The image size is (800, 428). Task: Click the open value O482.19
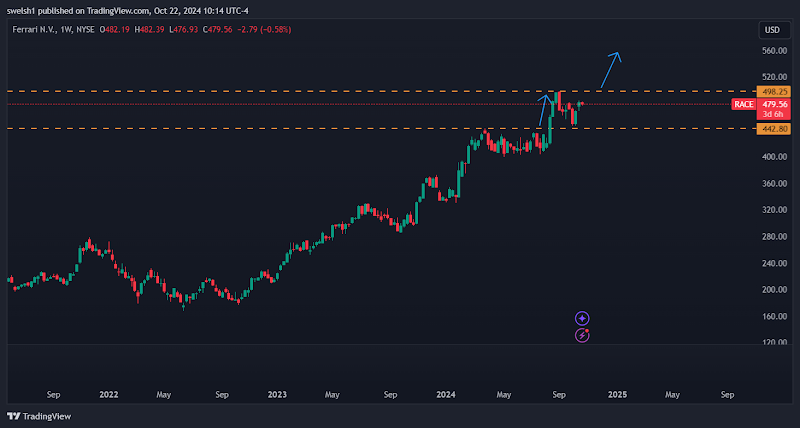pyautogui.click(x=115, y=30)
